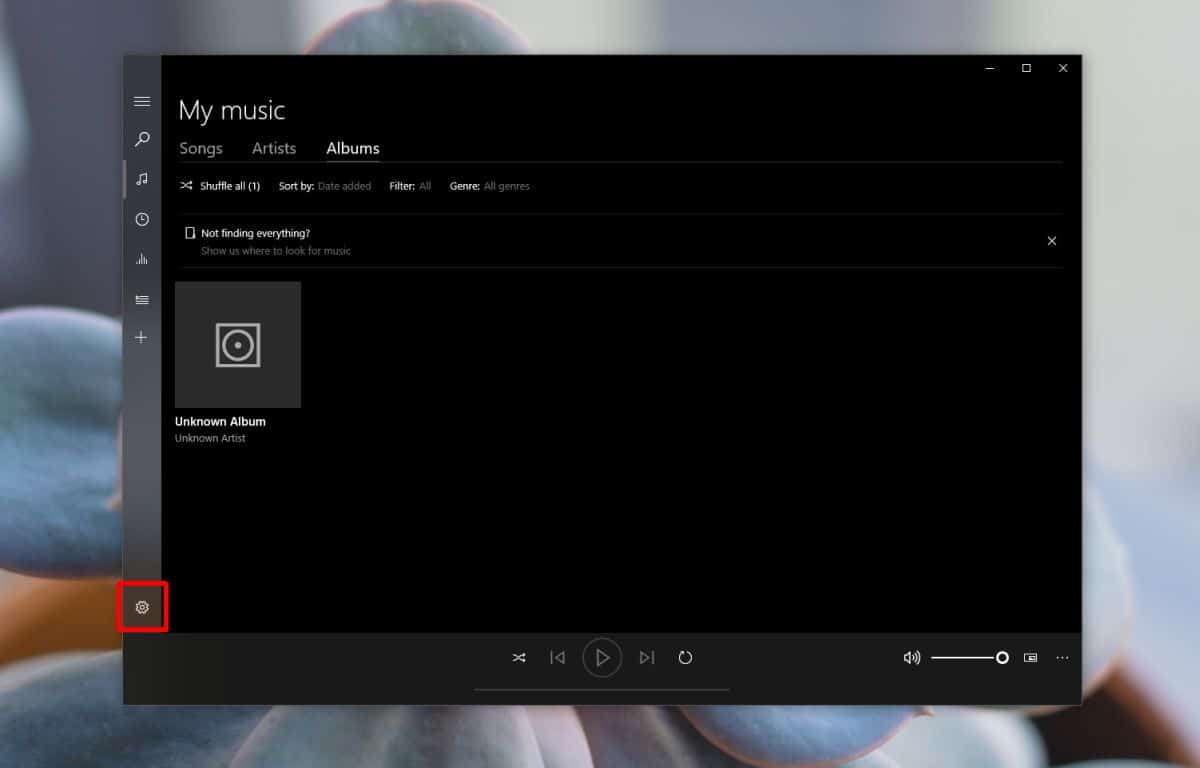This screenshot has height=768, width=1200.
Task: Open Playlists icon in sidebar
Action: click(142, 299)
